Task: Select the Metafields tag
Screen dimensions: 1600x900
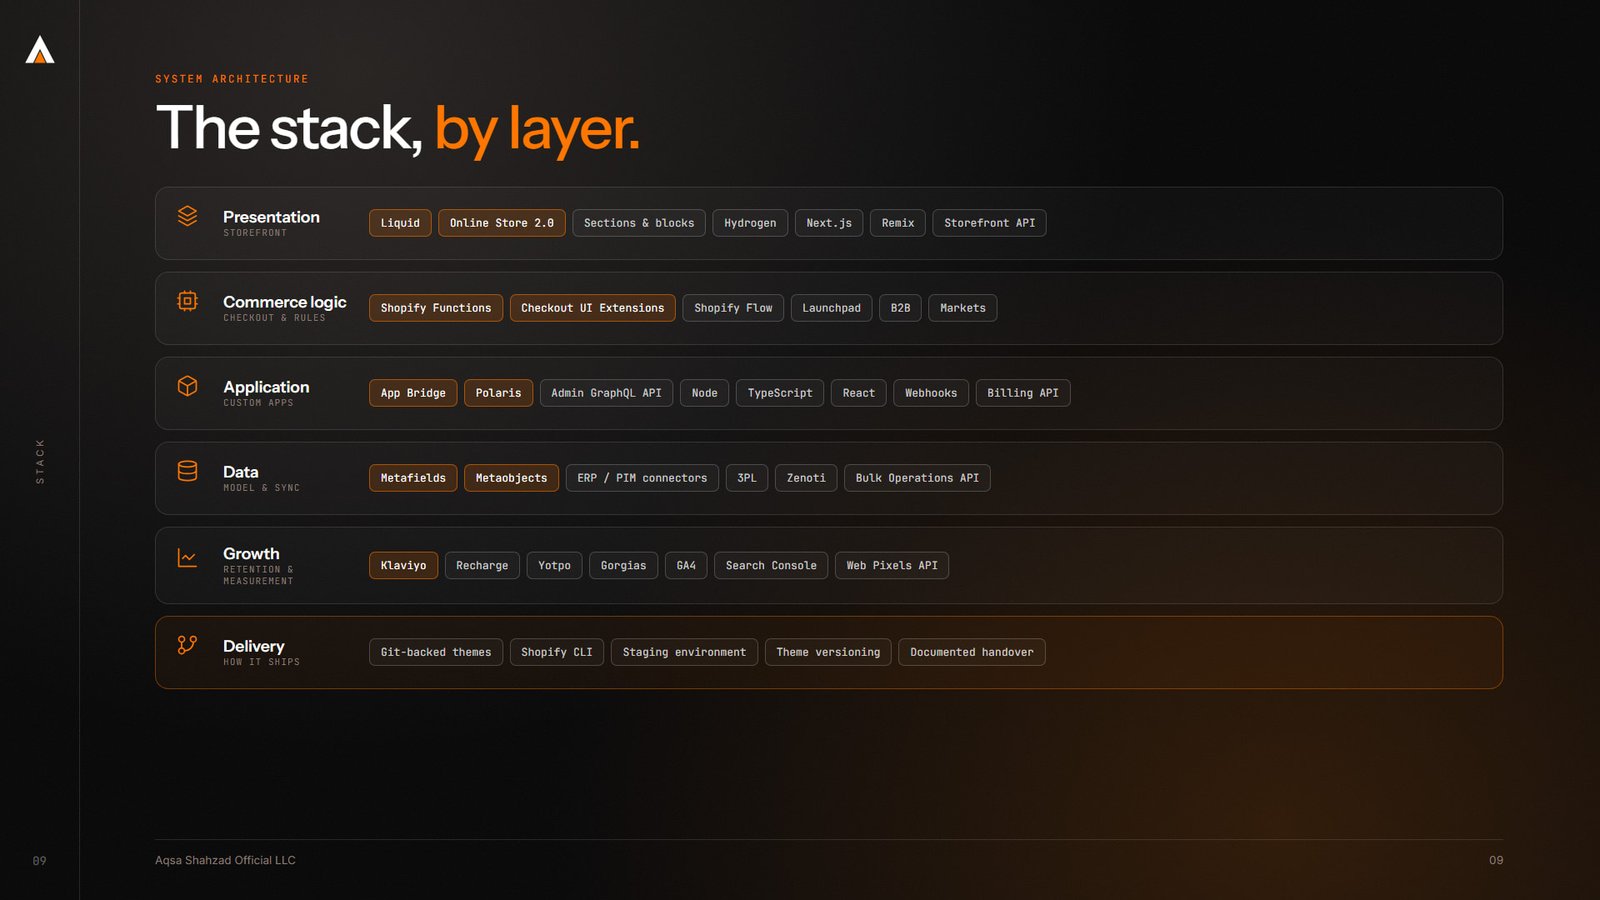Action: 413,478
